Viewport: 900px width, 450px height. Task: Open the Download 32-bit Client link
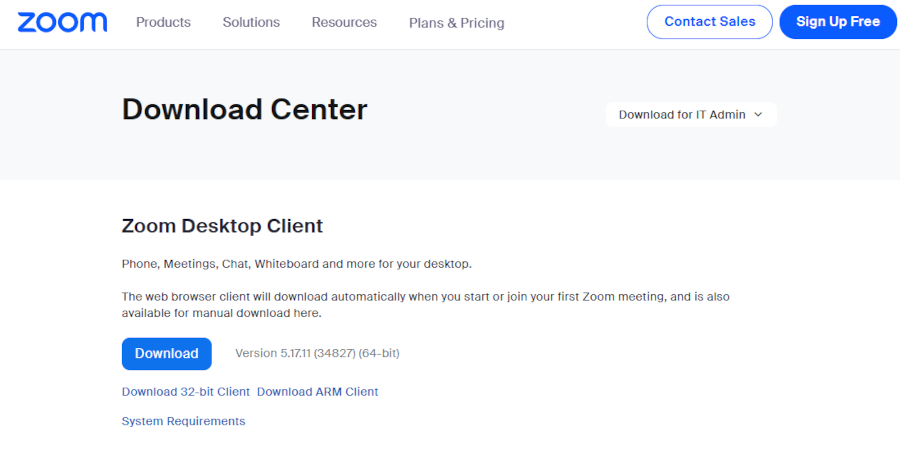pos(186,392)
